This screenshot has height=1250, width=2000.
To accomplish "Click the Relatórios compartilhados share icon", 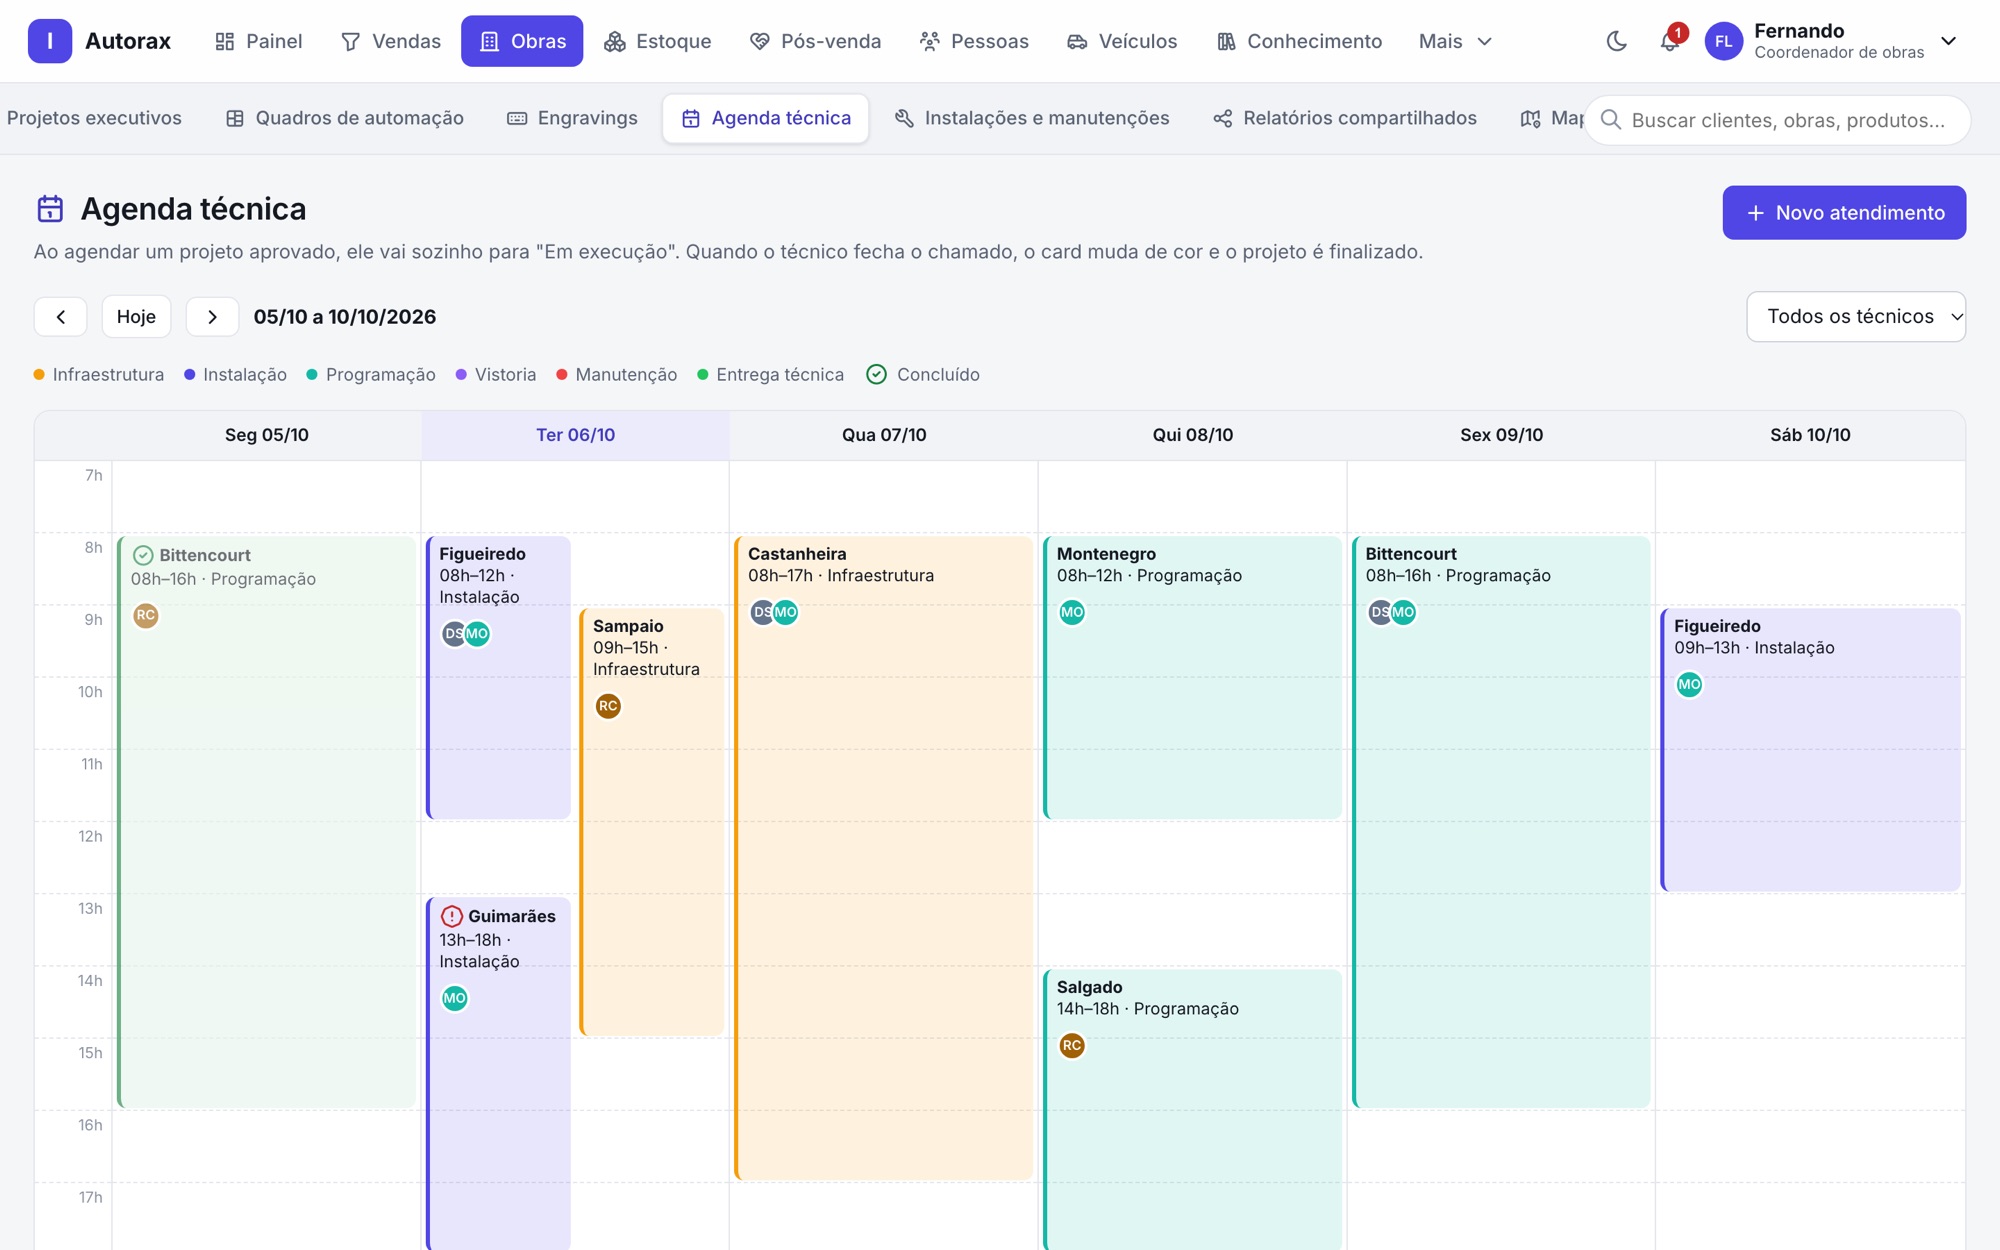I will (x=1222, y=118).
